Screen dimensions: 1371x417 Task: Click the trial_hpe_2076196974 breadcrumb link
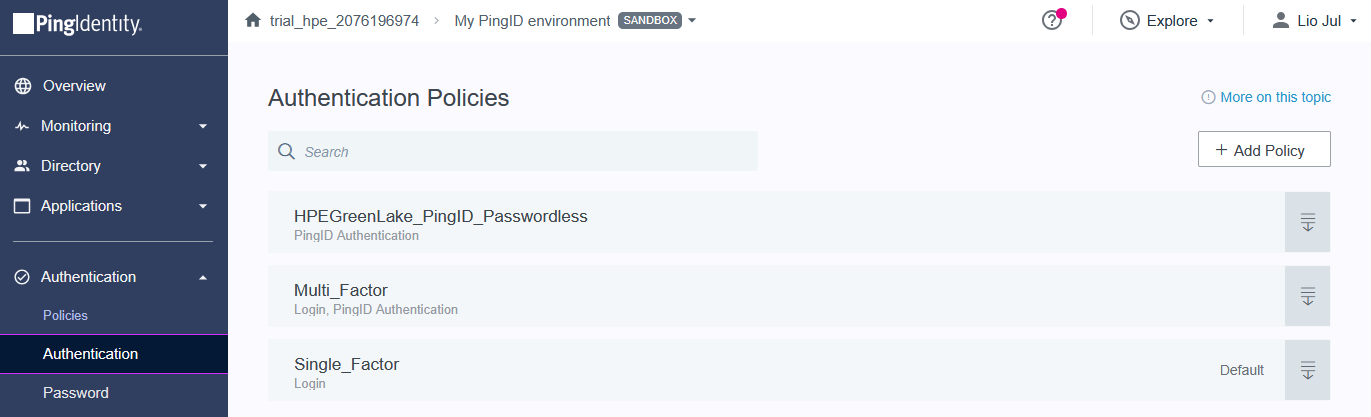(344, 20)
